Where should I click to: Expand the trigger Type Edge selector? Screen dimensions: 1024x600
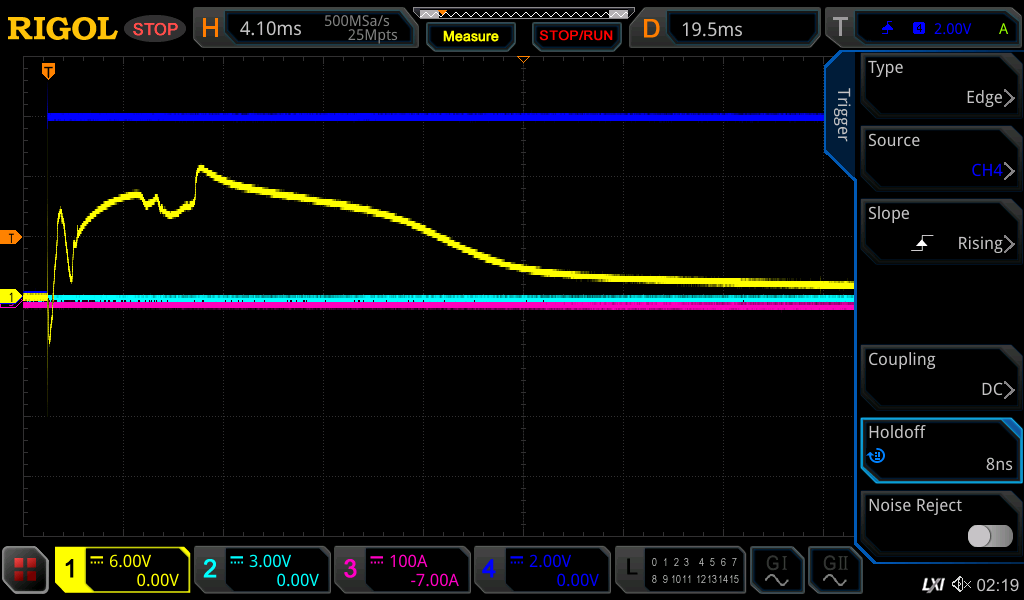(940, 83)
